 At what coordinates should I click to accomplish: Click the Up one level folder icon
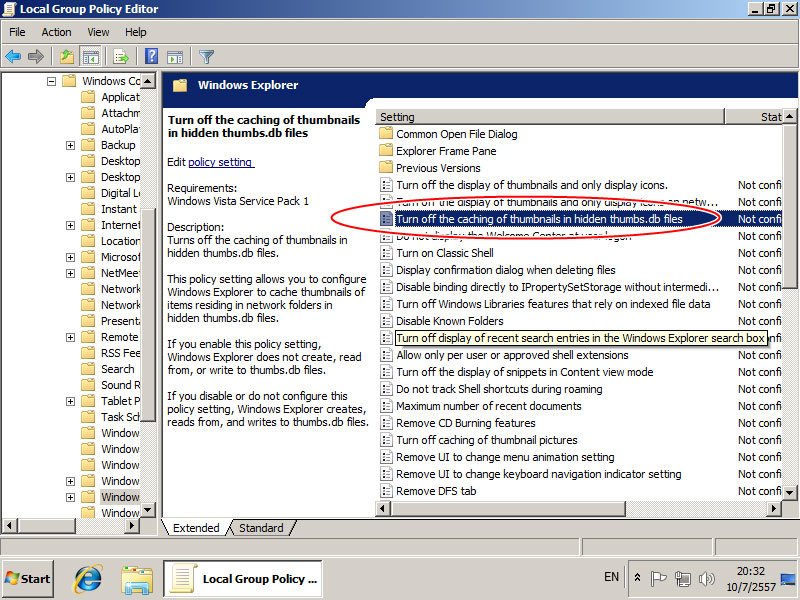(x=67, y=56)
